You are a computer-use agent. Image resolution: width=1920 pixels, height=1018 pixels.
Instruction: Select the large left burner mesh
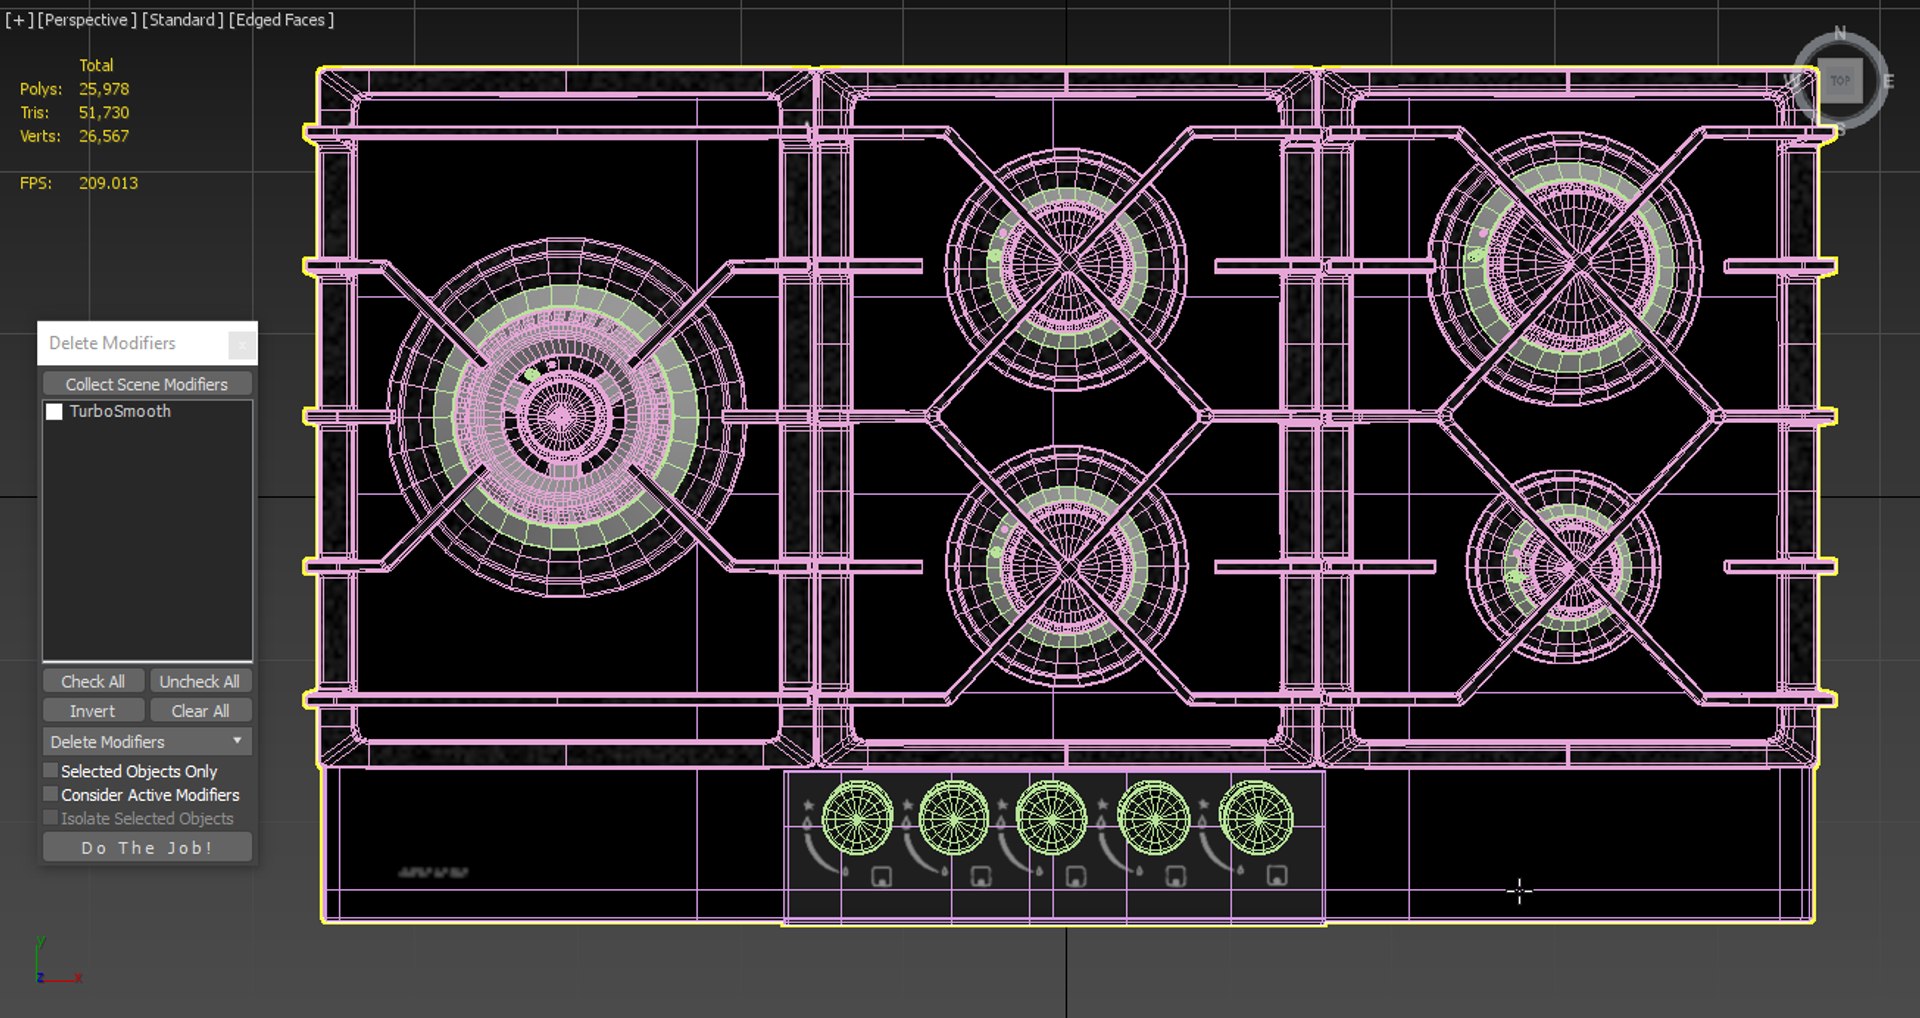coord(565,418)
